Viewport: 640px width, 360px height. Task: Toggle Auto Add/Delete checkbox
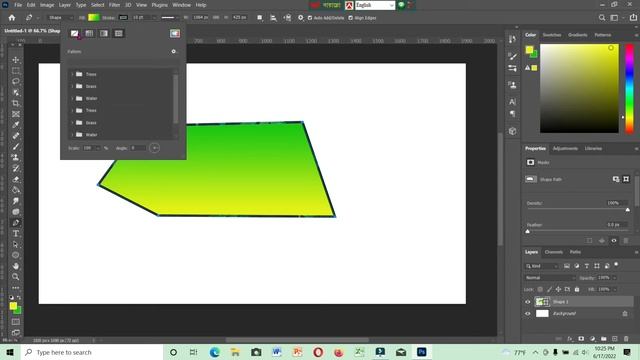[310, 18]
